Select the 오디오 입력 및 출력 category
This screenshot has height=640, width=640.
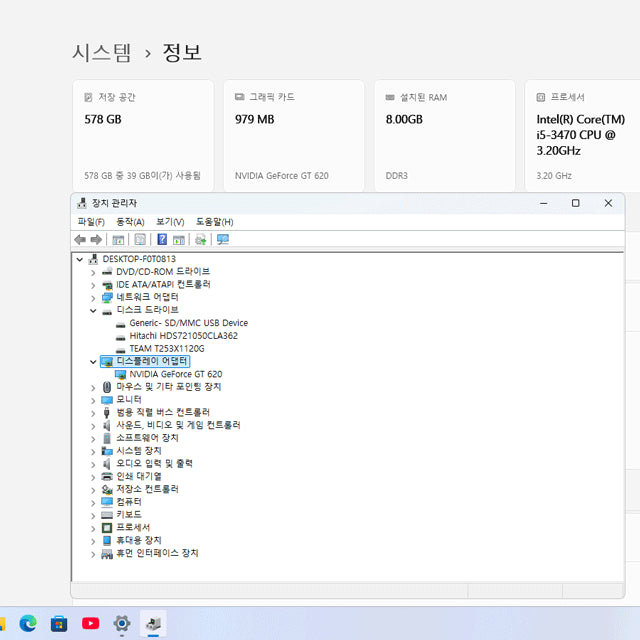tap(154, 464)
